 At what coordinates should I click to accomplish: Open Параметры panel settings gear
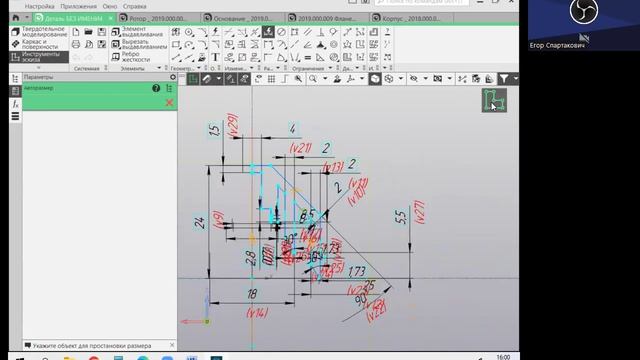point(173,77)
